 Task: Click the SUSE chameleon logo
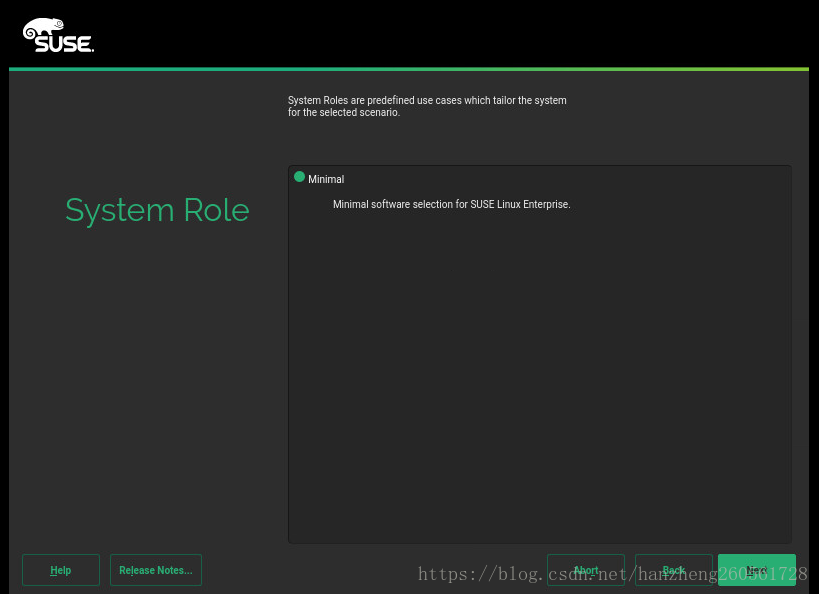pos(58,36)
